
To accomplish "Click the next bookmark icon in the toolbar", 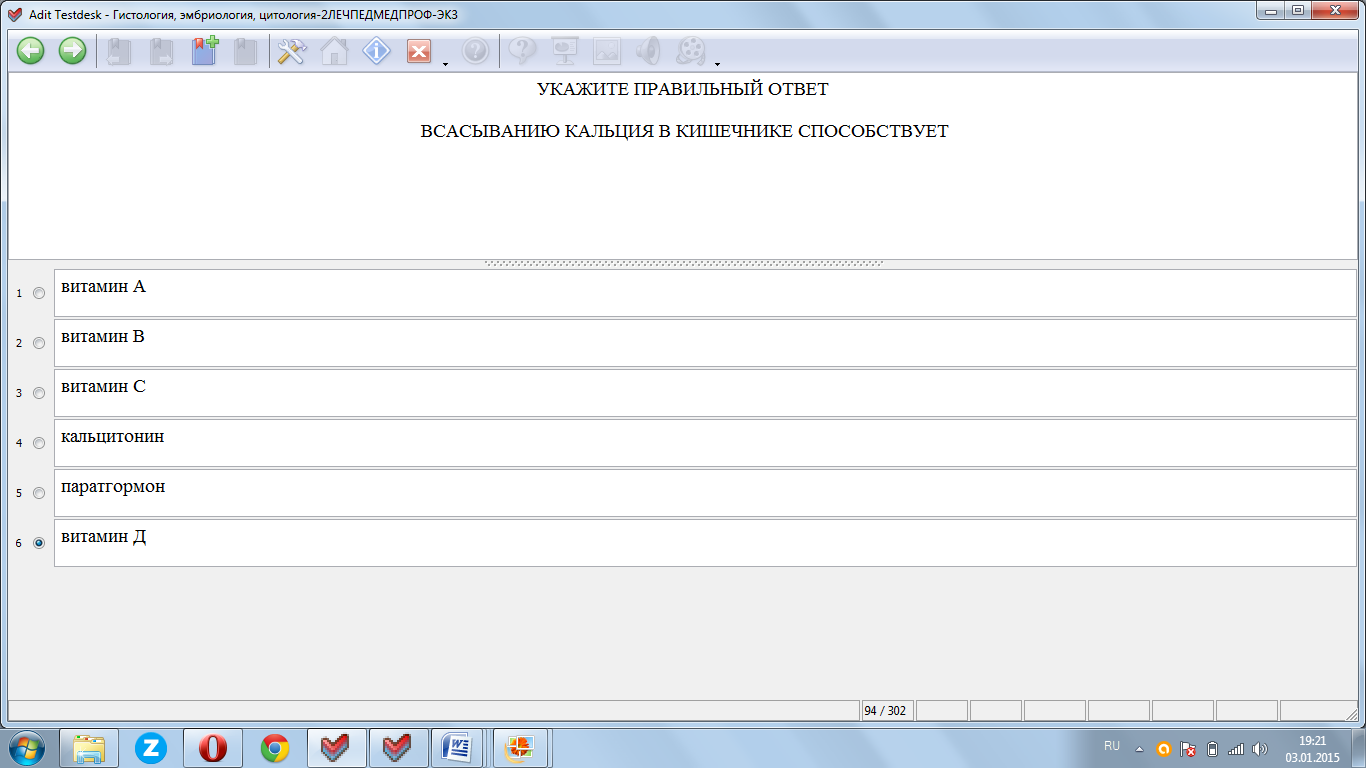I will click(x=161, y=51).
